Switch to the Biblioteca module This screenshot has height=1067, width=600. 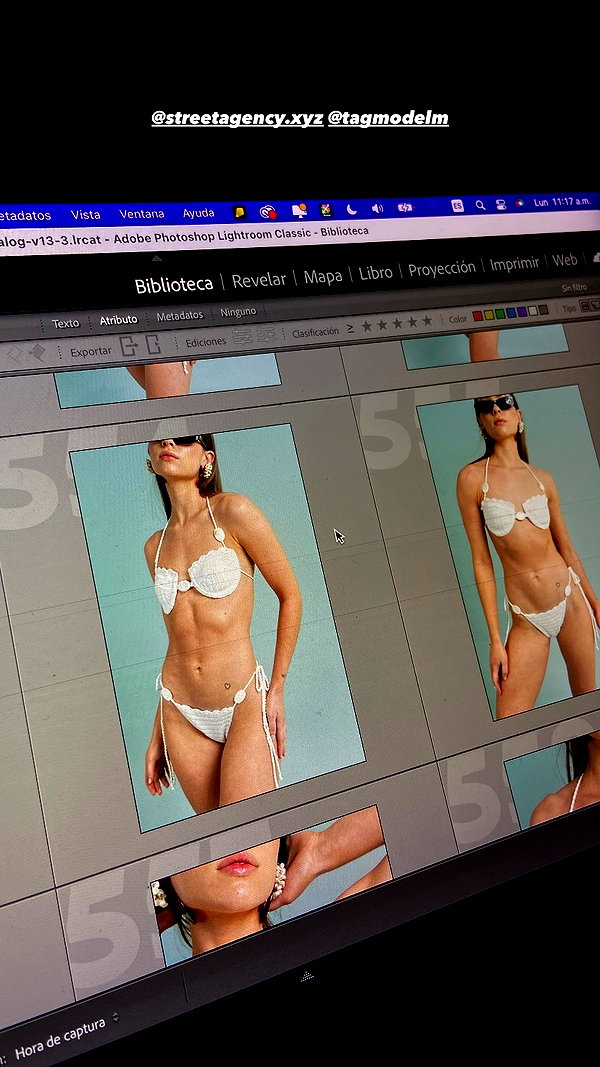tap(173, 284)
